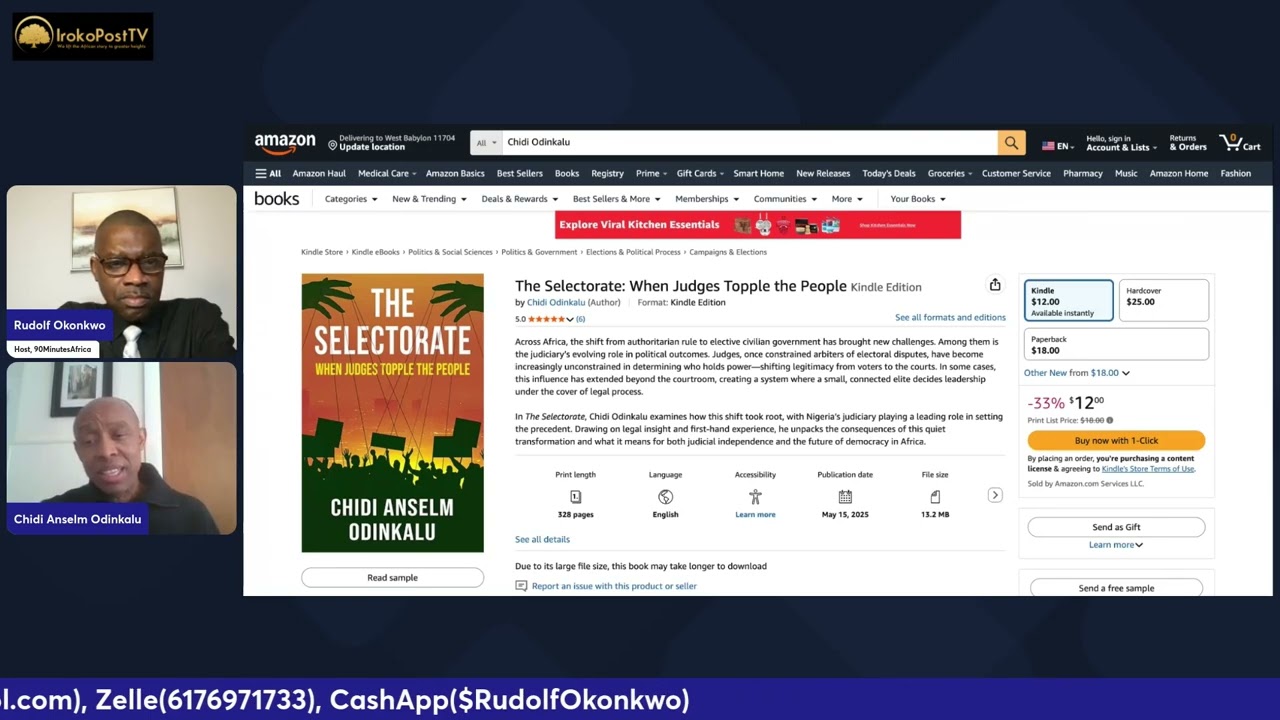The height and width of the screenshot is (720, 1280).
Task: Expand Learn more under Send as Gift
Action: click(1116, 545)
